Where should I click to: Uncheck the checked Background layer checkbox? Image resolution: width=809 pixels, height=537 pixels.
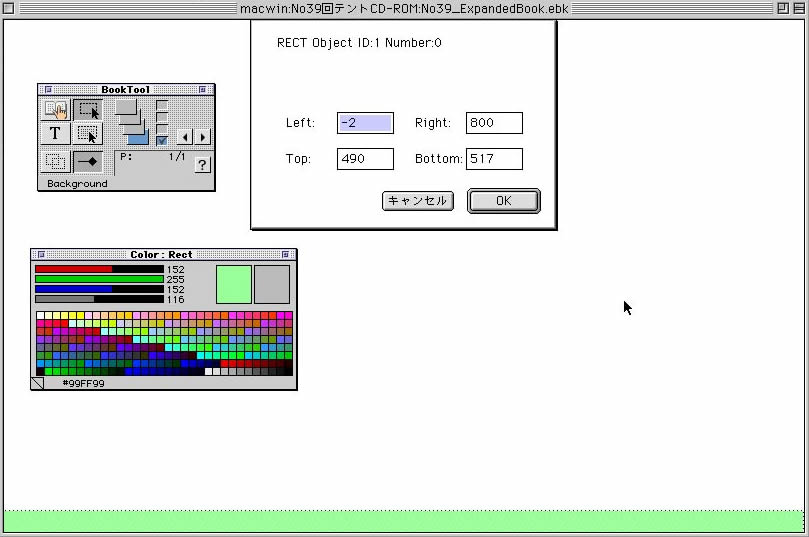(x=162, y=140)
